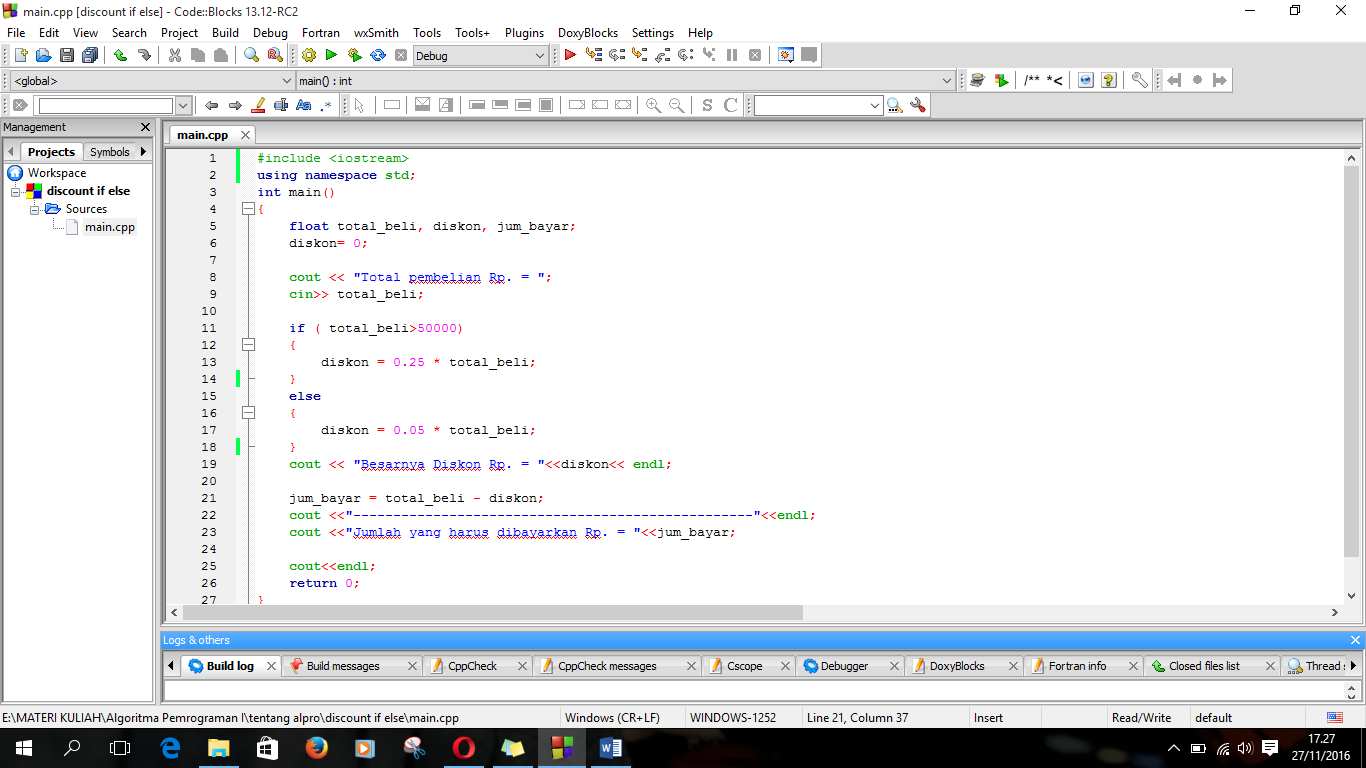Start a debugging session

(x=568, y=55)
